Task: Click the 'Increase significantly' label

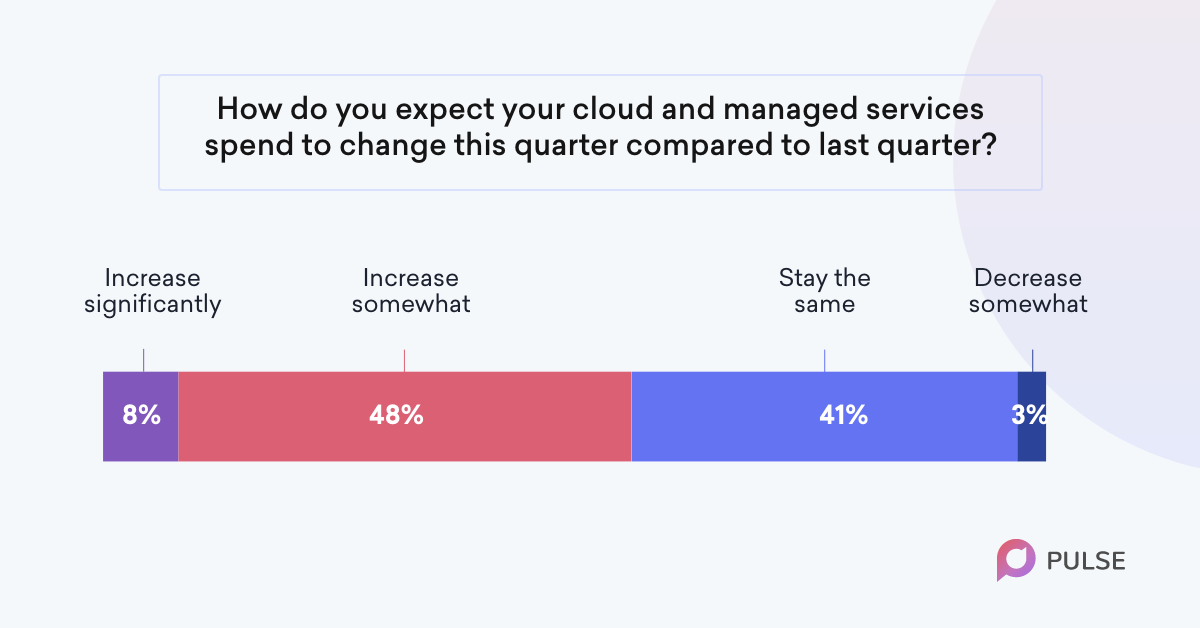Action: [x=152, y=291]
